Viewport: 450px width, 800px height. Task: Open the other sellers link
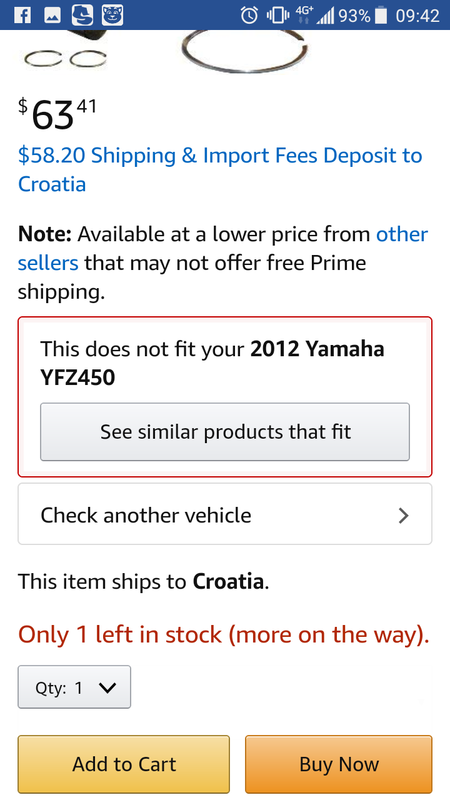[x=223, y=249]
